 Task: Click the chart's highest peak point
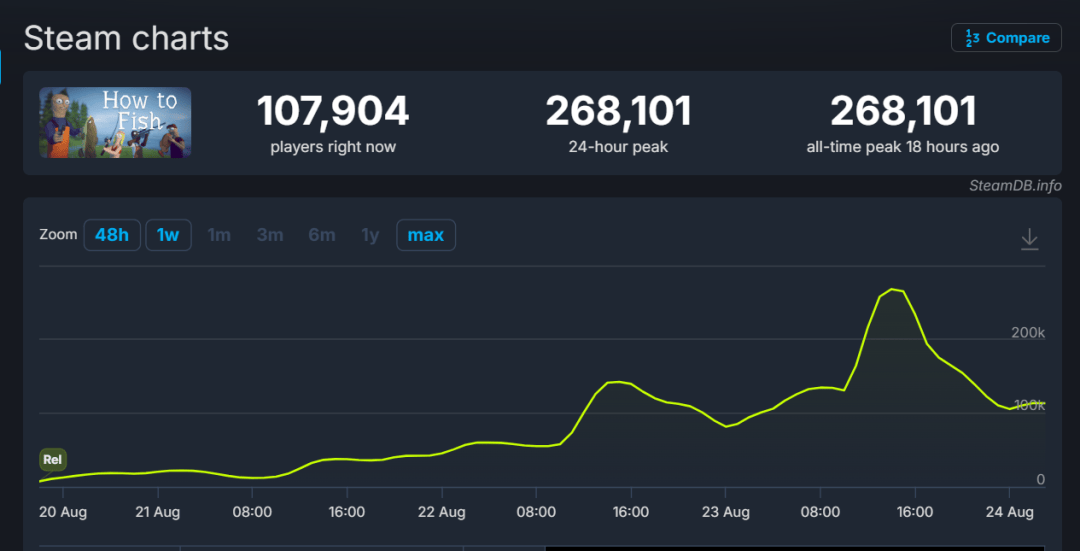pyautogui.click(x=893, y=289)
